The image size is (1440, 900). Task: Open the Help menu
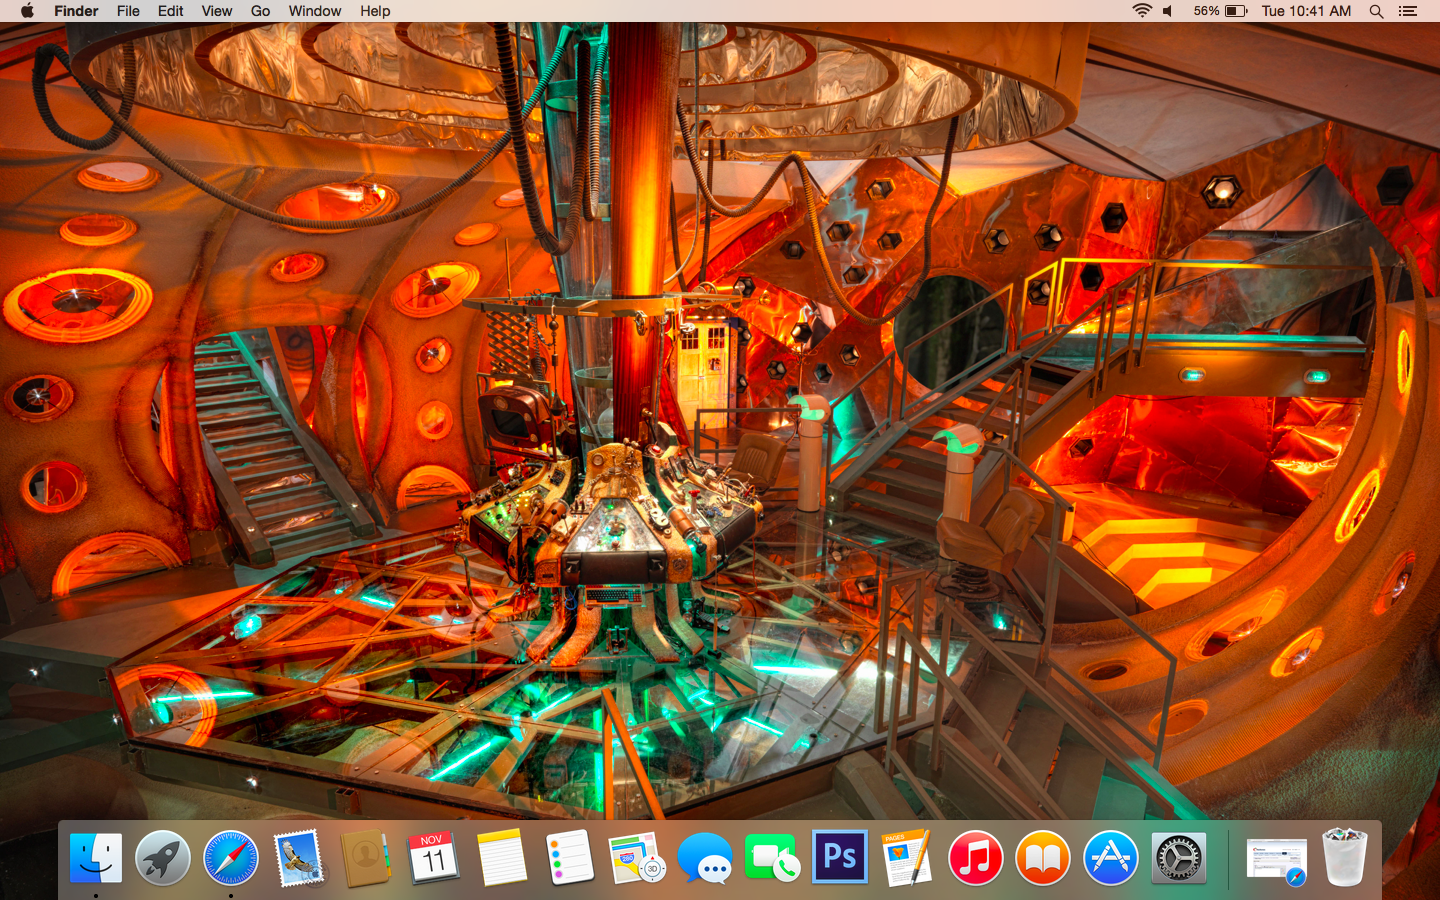pyautogui.click(x=375, y=11)
